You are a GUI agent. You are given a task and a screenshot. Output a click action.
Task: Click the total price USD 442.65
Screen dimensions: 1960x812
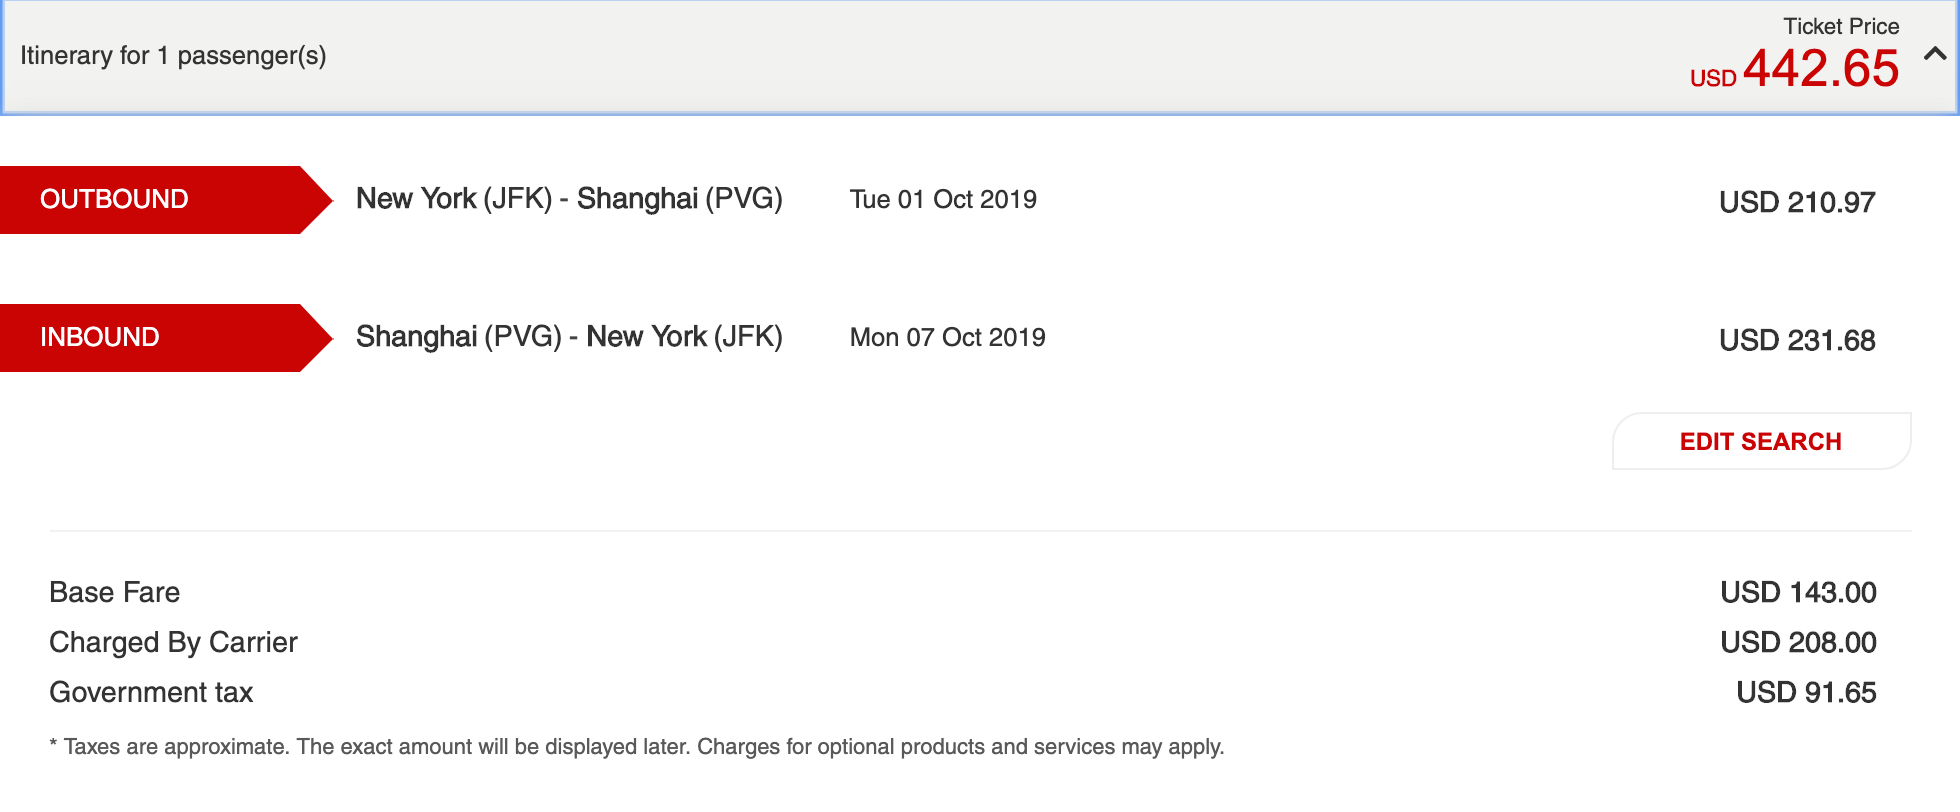[x=1796, y=69]
